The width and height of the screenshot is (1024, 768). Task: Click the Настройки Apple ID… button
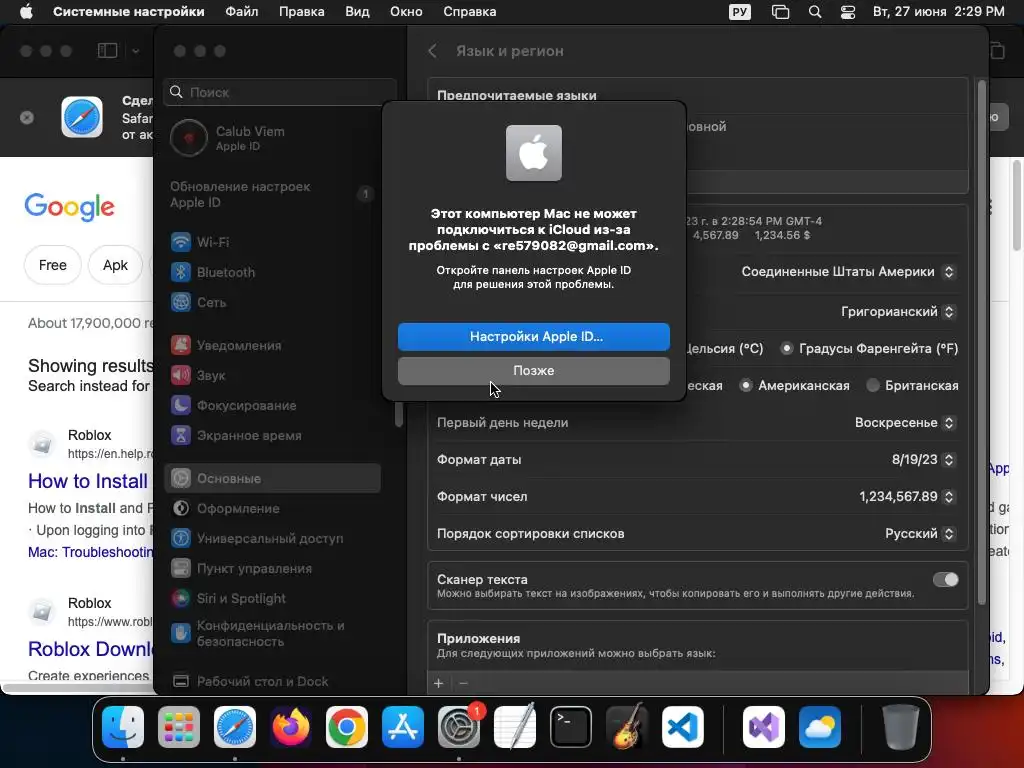point(534,336)
